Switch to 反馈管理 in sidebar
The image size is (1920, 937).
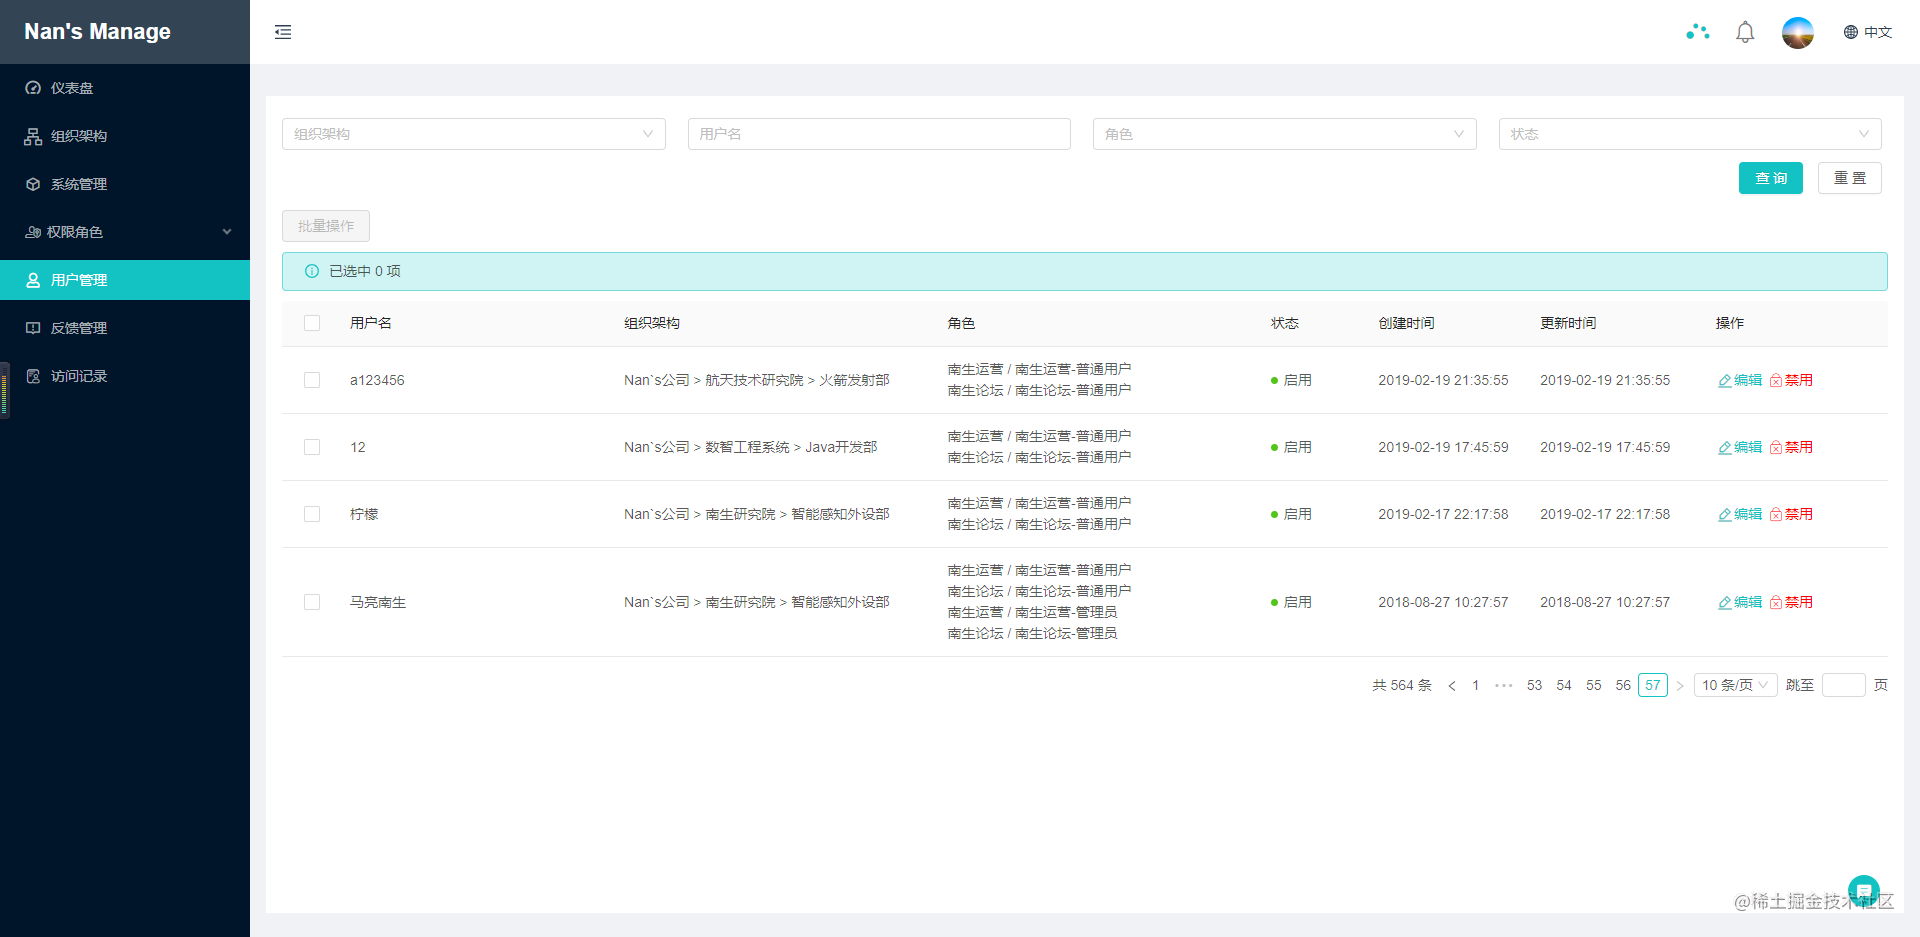(32, 327)
